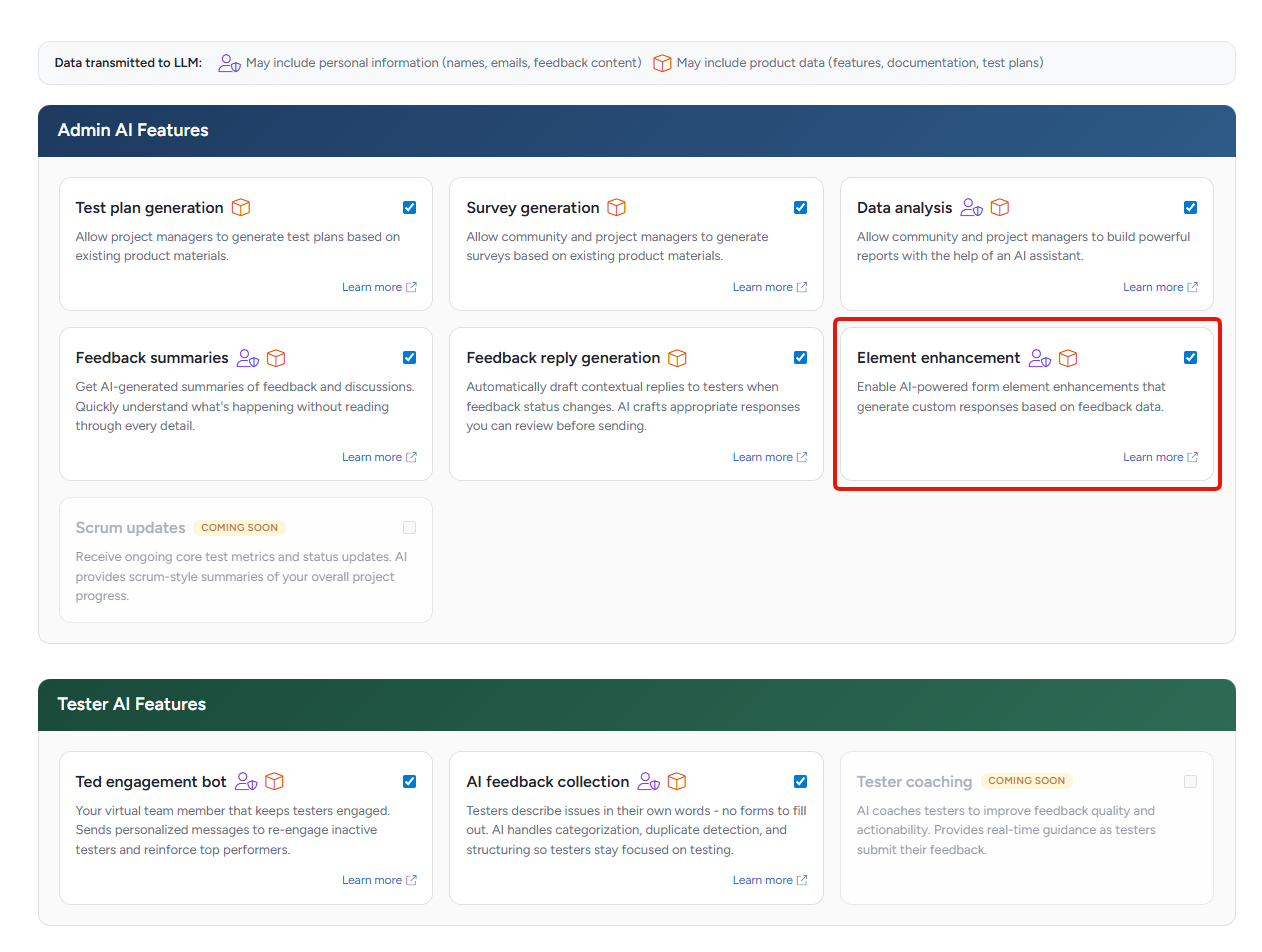Click the personal information icon beside Data analysis
Screen dimensions: 1262x952
(x=971, y=208)
